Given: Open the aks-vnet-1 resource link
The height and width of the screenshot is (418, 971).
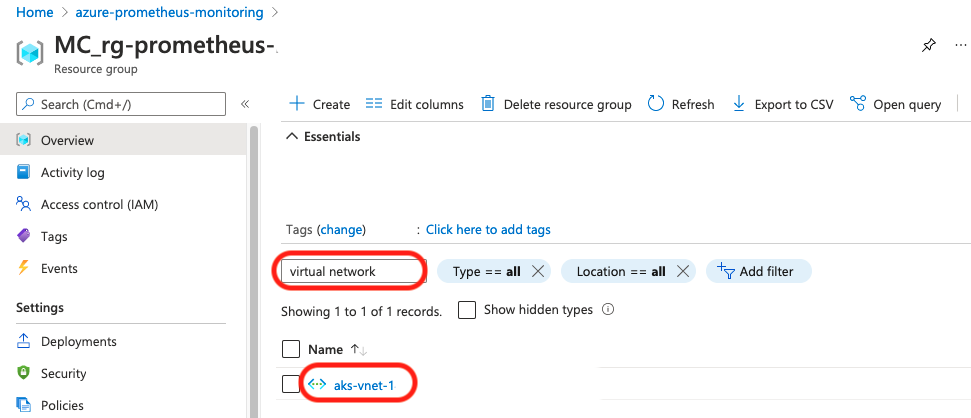Looking at the screenshot, I should [364, 385].
